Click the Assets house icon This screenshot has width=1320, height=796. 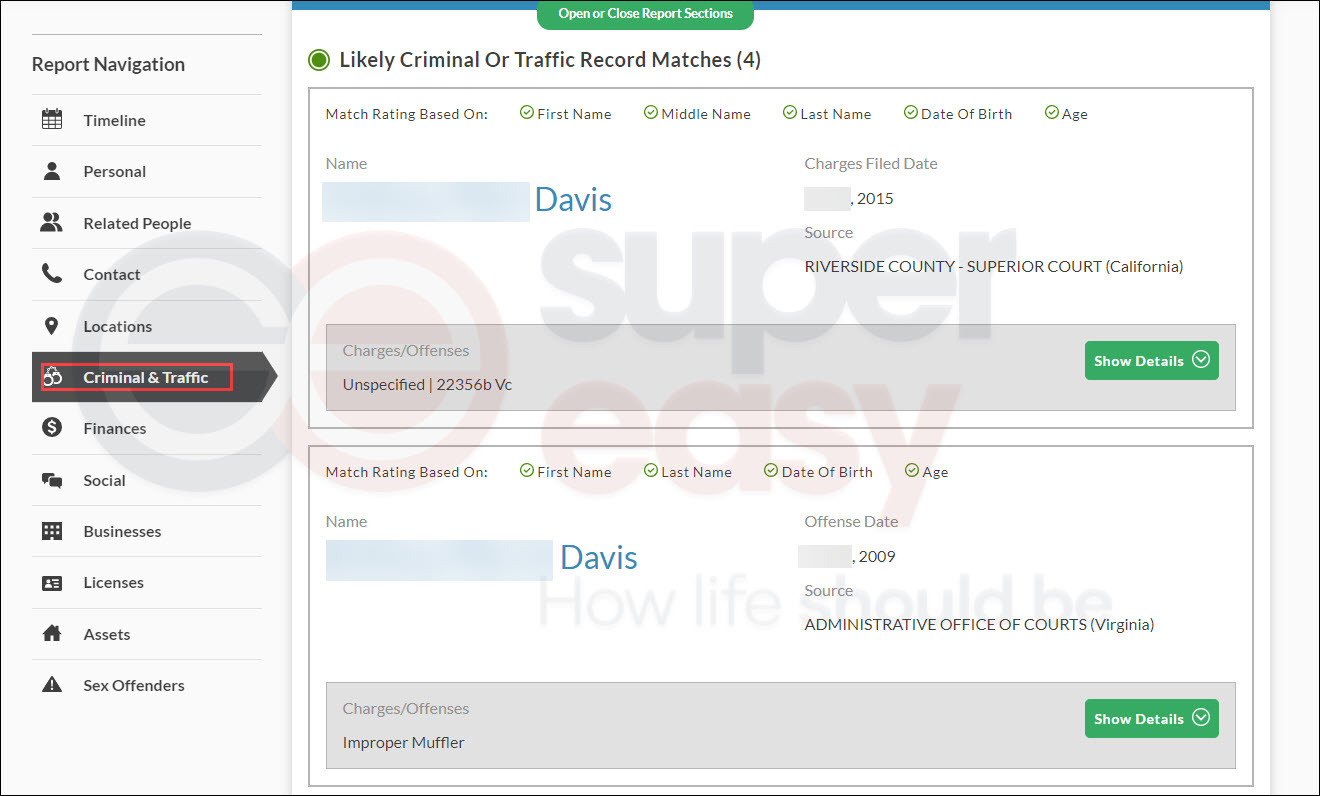(x=52, y=634)
